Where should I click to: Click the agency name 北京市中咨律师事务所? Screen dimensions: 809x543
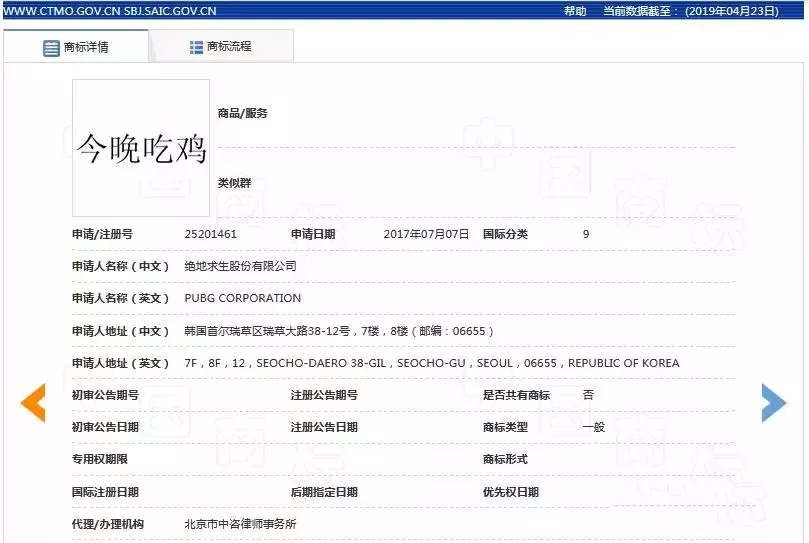[x=240, y=524]
